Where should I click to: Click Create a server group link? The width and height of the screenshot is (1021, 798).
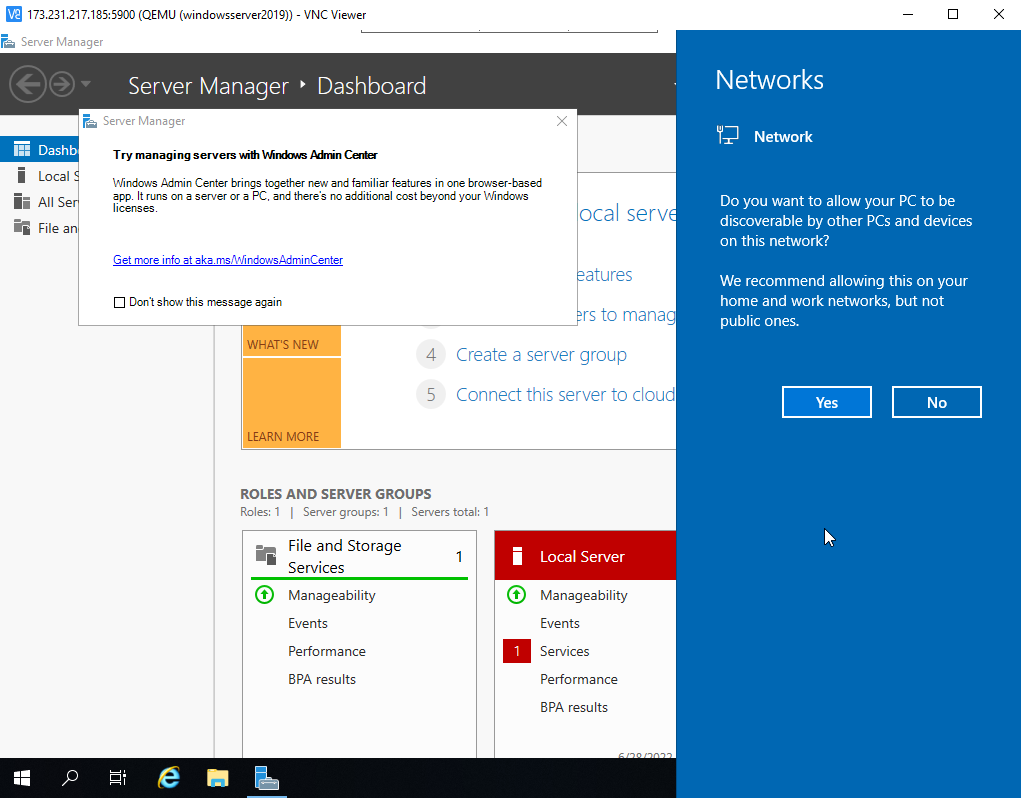click(x=541, y=355)
